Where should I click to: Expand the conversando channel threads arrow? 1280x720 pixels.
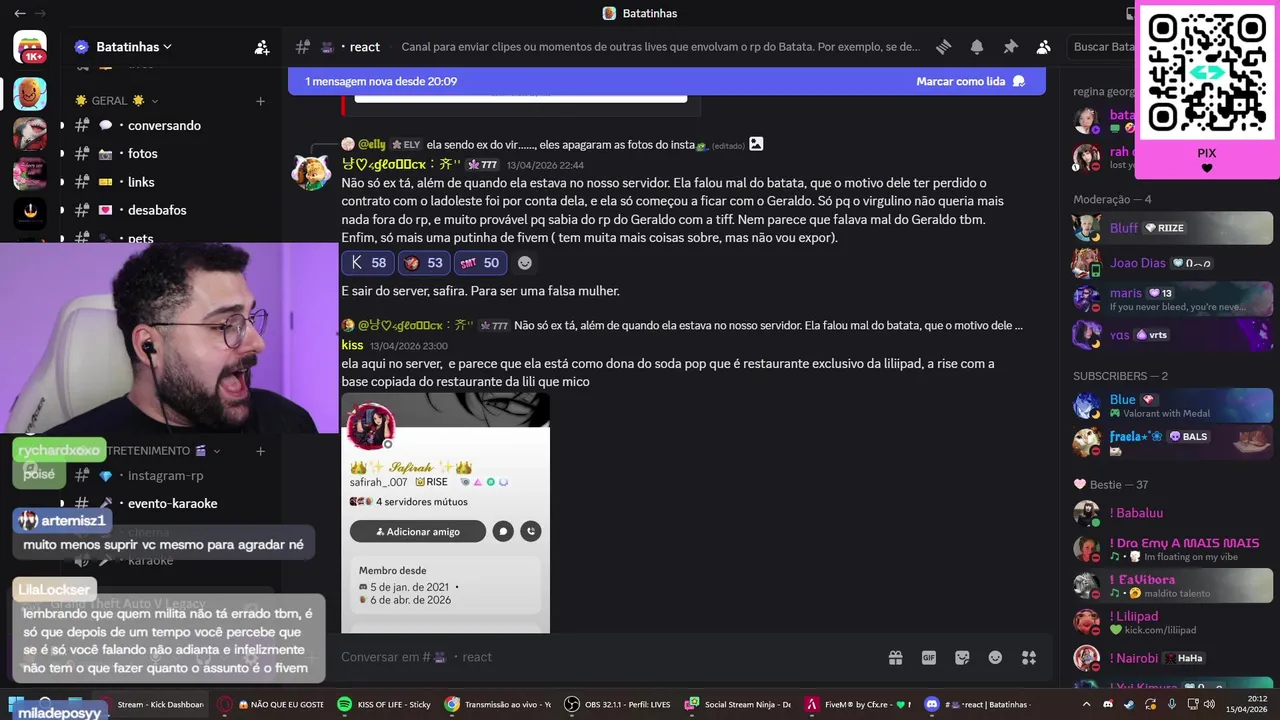62,126
